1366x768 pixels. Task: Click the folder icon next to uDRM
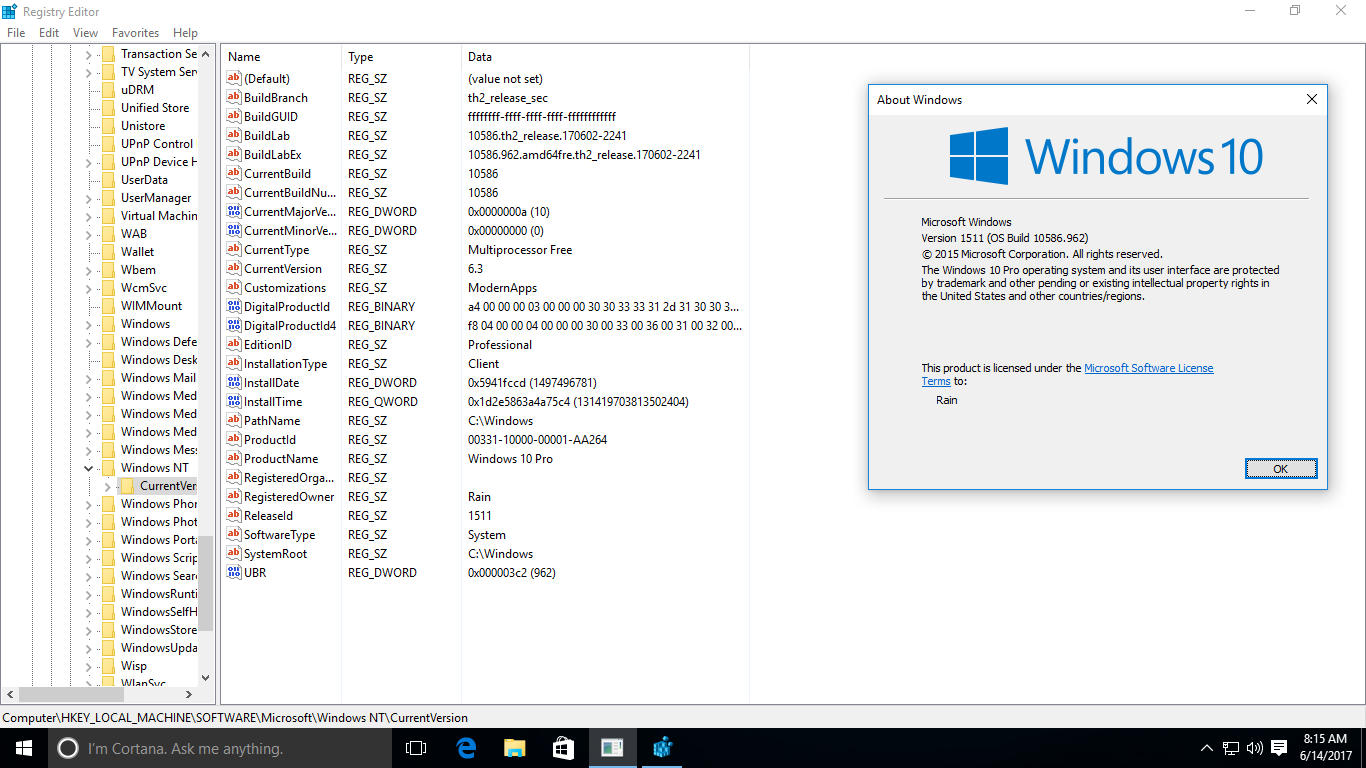pos(108,90)
